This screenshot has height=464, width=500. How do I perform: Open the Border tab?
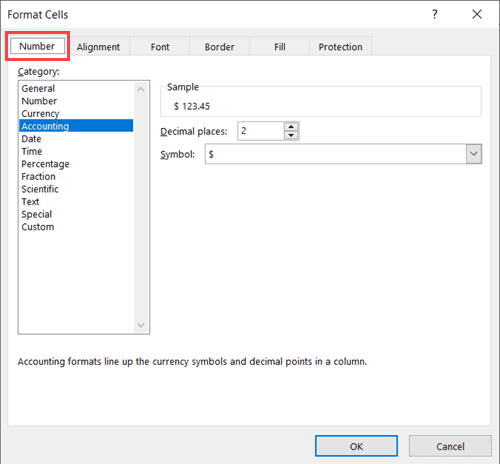[219, 47]
